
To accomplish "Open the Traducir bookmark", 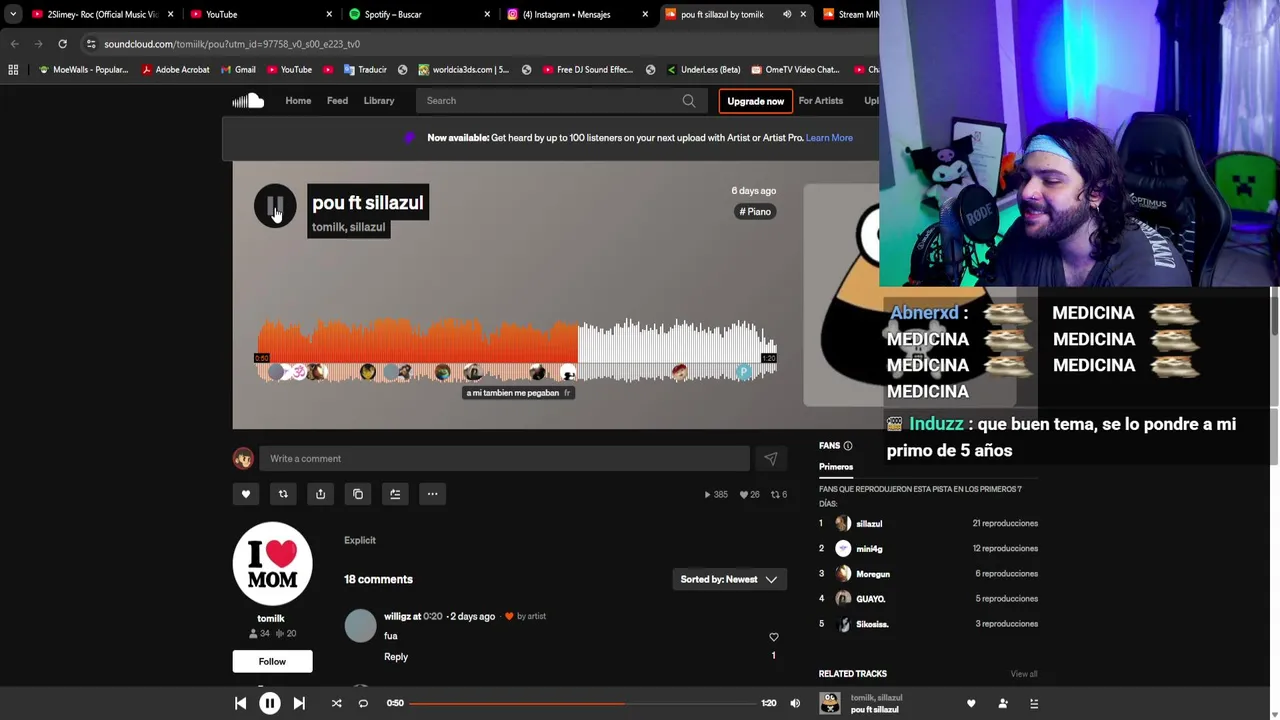I will point(364,70).
